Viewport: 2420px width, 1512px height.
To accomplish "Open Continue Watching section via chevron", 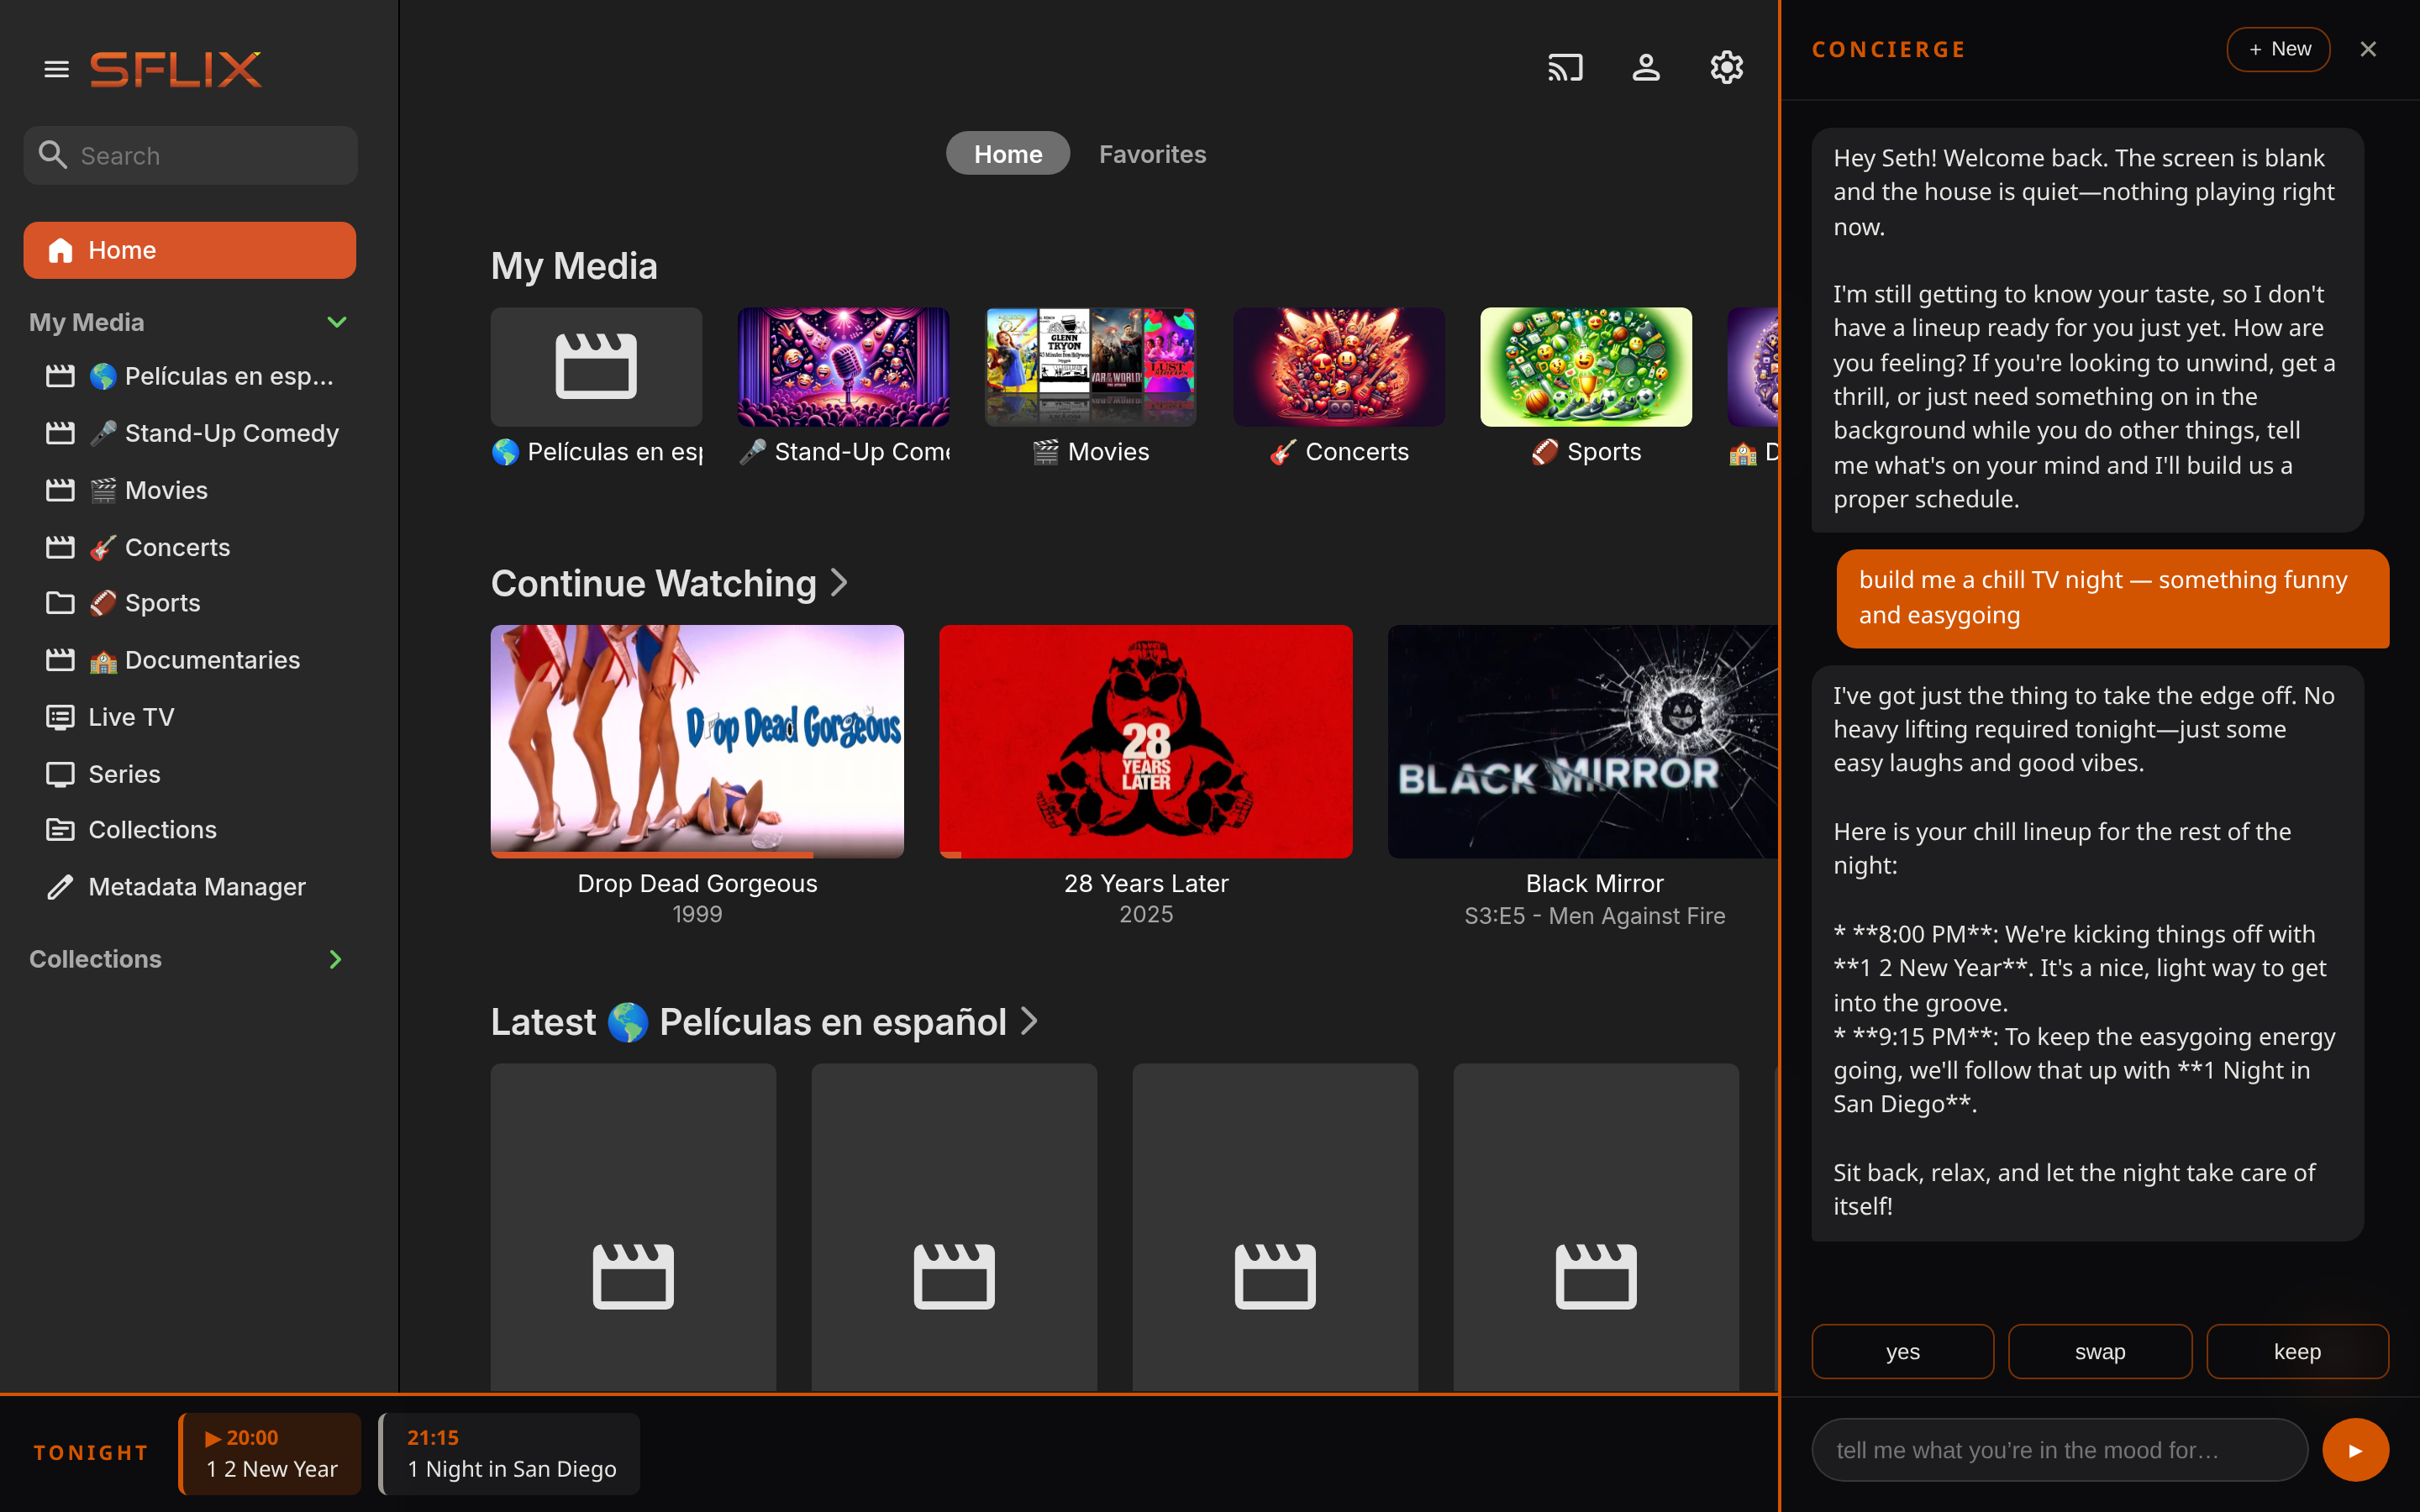I will tap(840, 583).
